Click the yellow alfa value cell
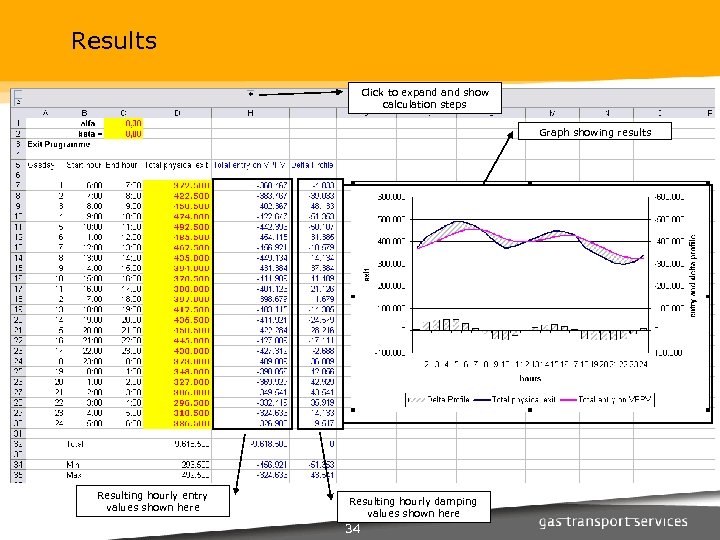 (124, 123)
